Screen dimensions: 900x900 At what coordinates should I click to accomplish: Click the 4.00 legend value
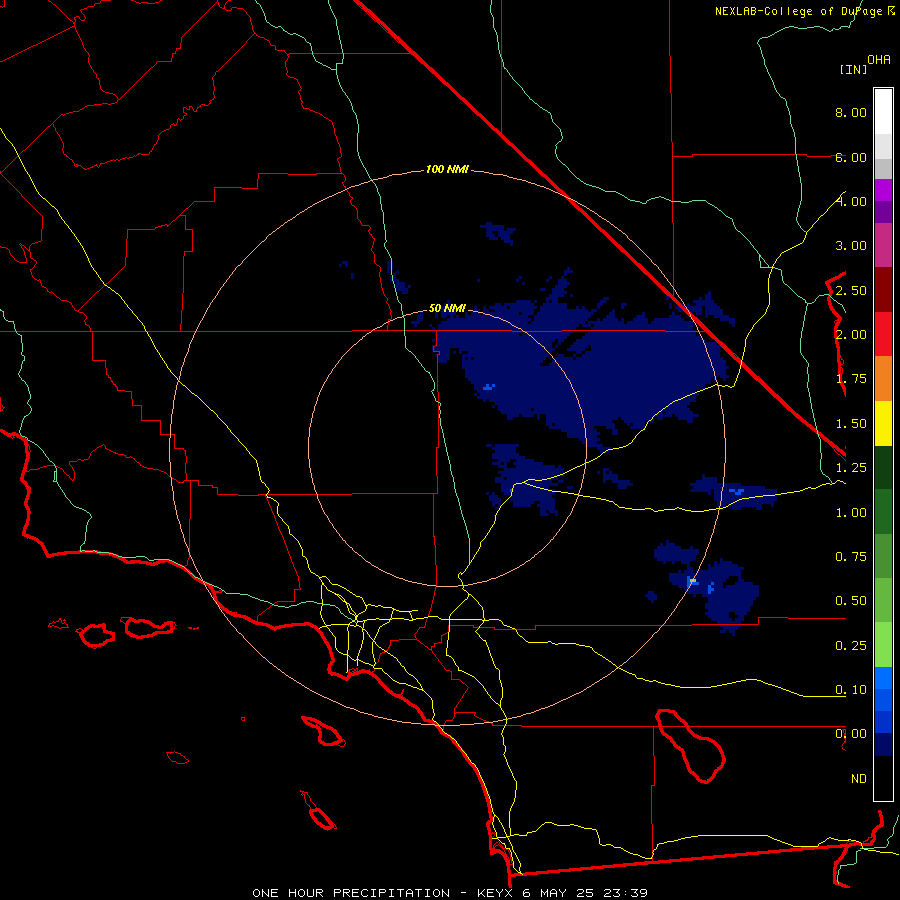click(x=851, y=201)
